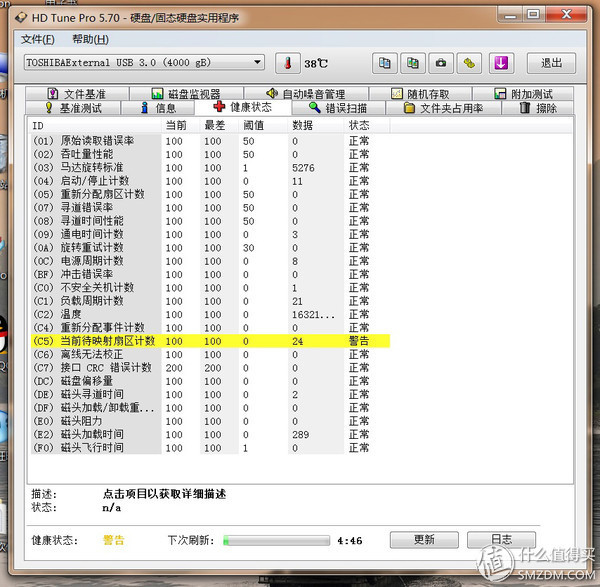The height and width of the screenshot is (587, 600).
Task: Copy info to clipboard toolbar icon
Action: [384, 63]
